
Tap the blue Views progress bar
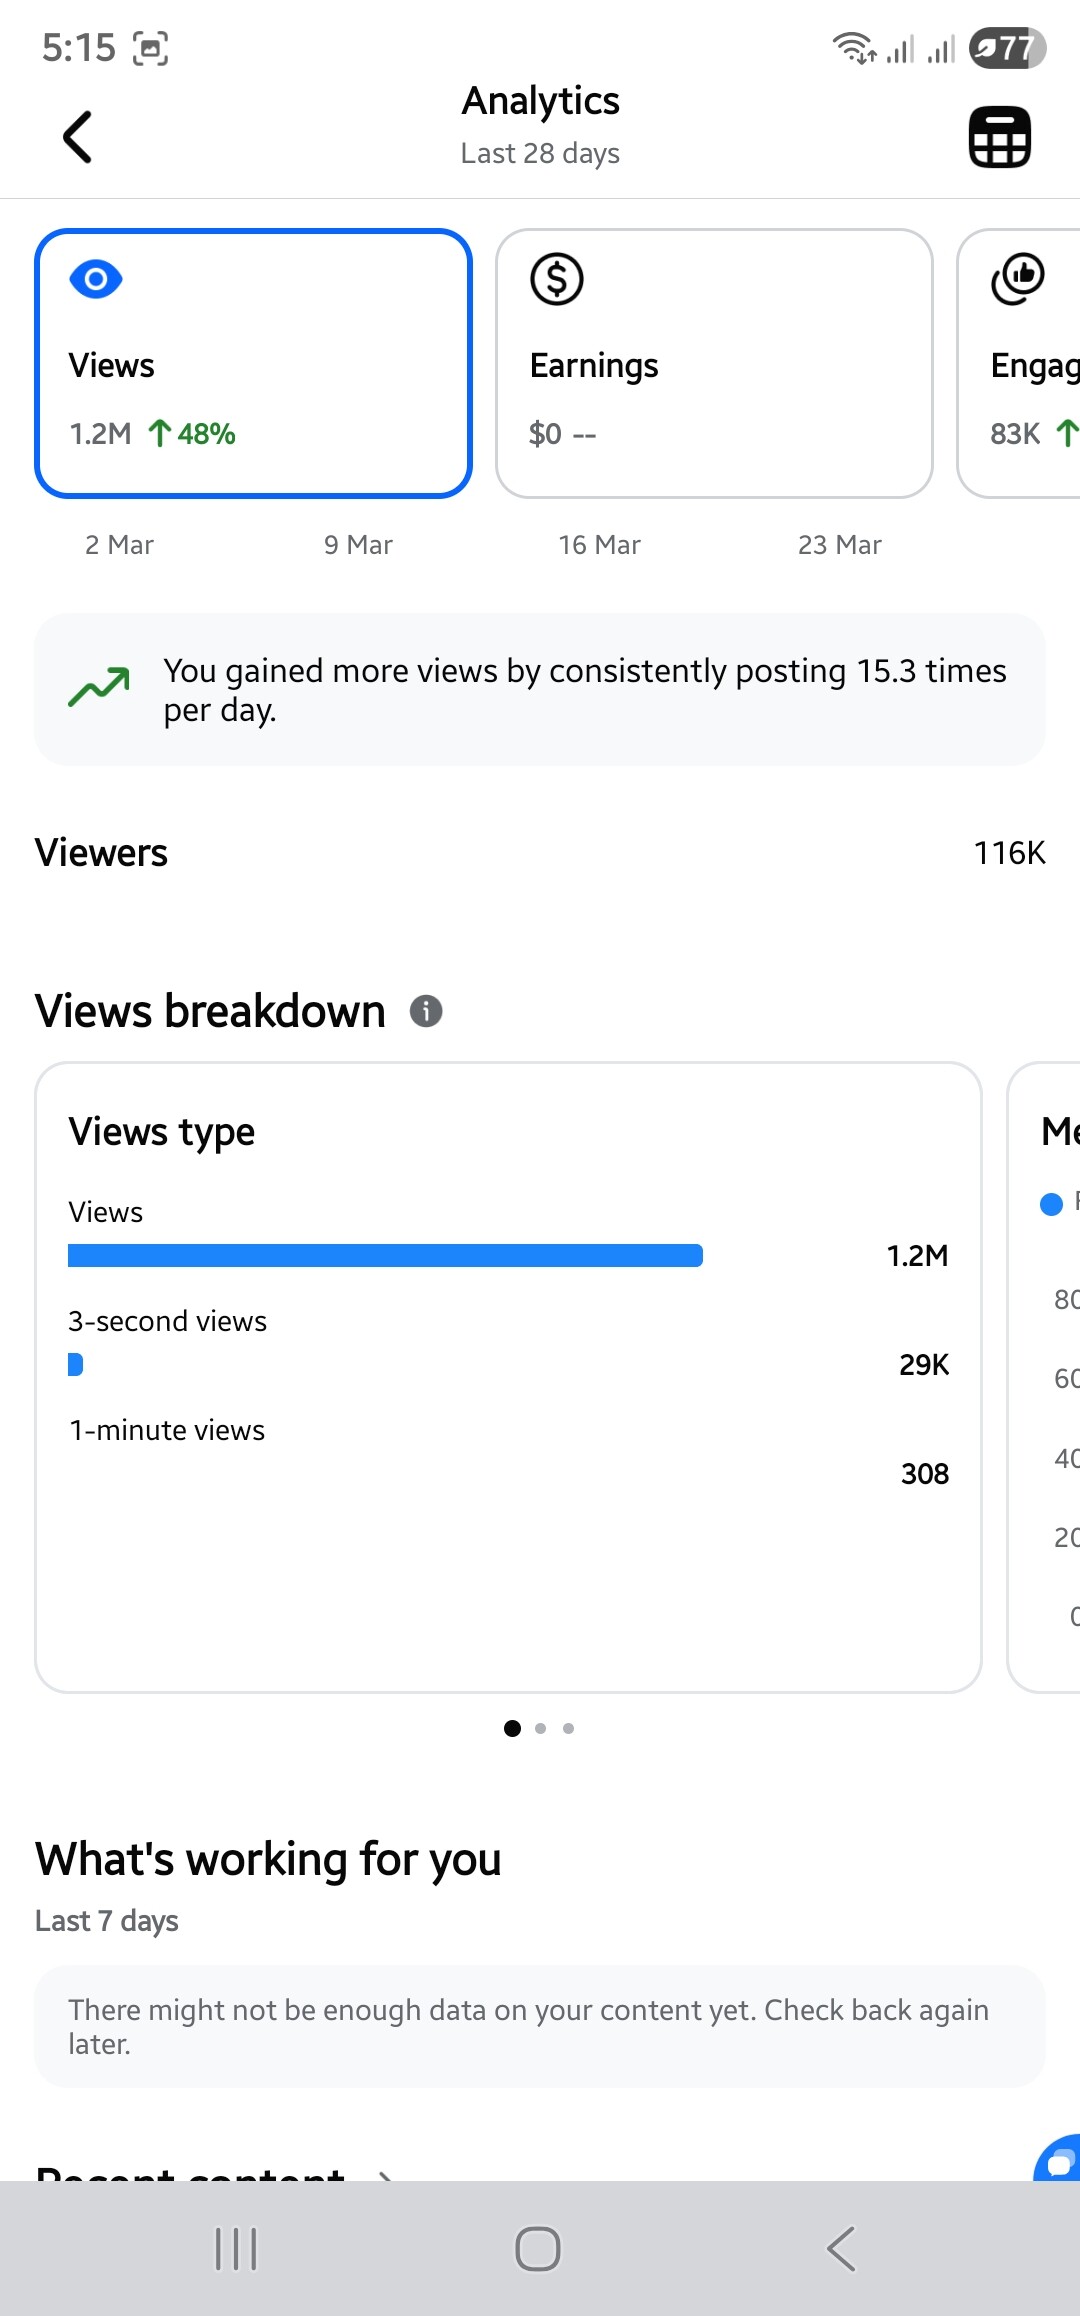[385, 1255]
